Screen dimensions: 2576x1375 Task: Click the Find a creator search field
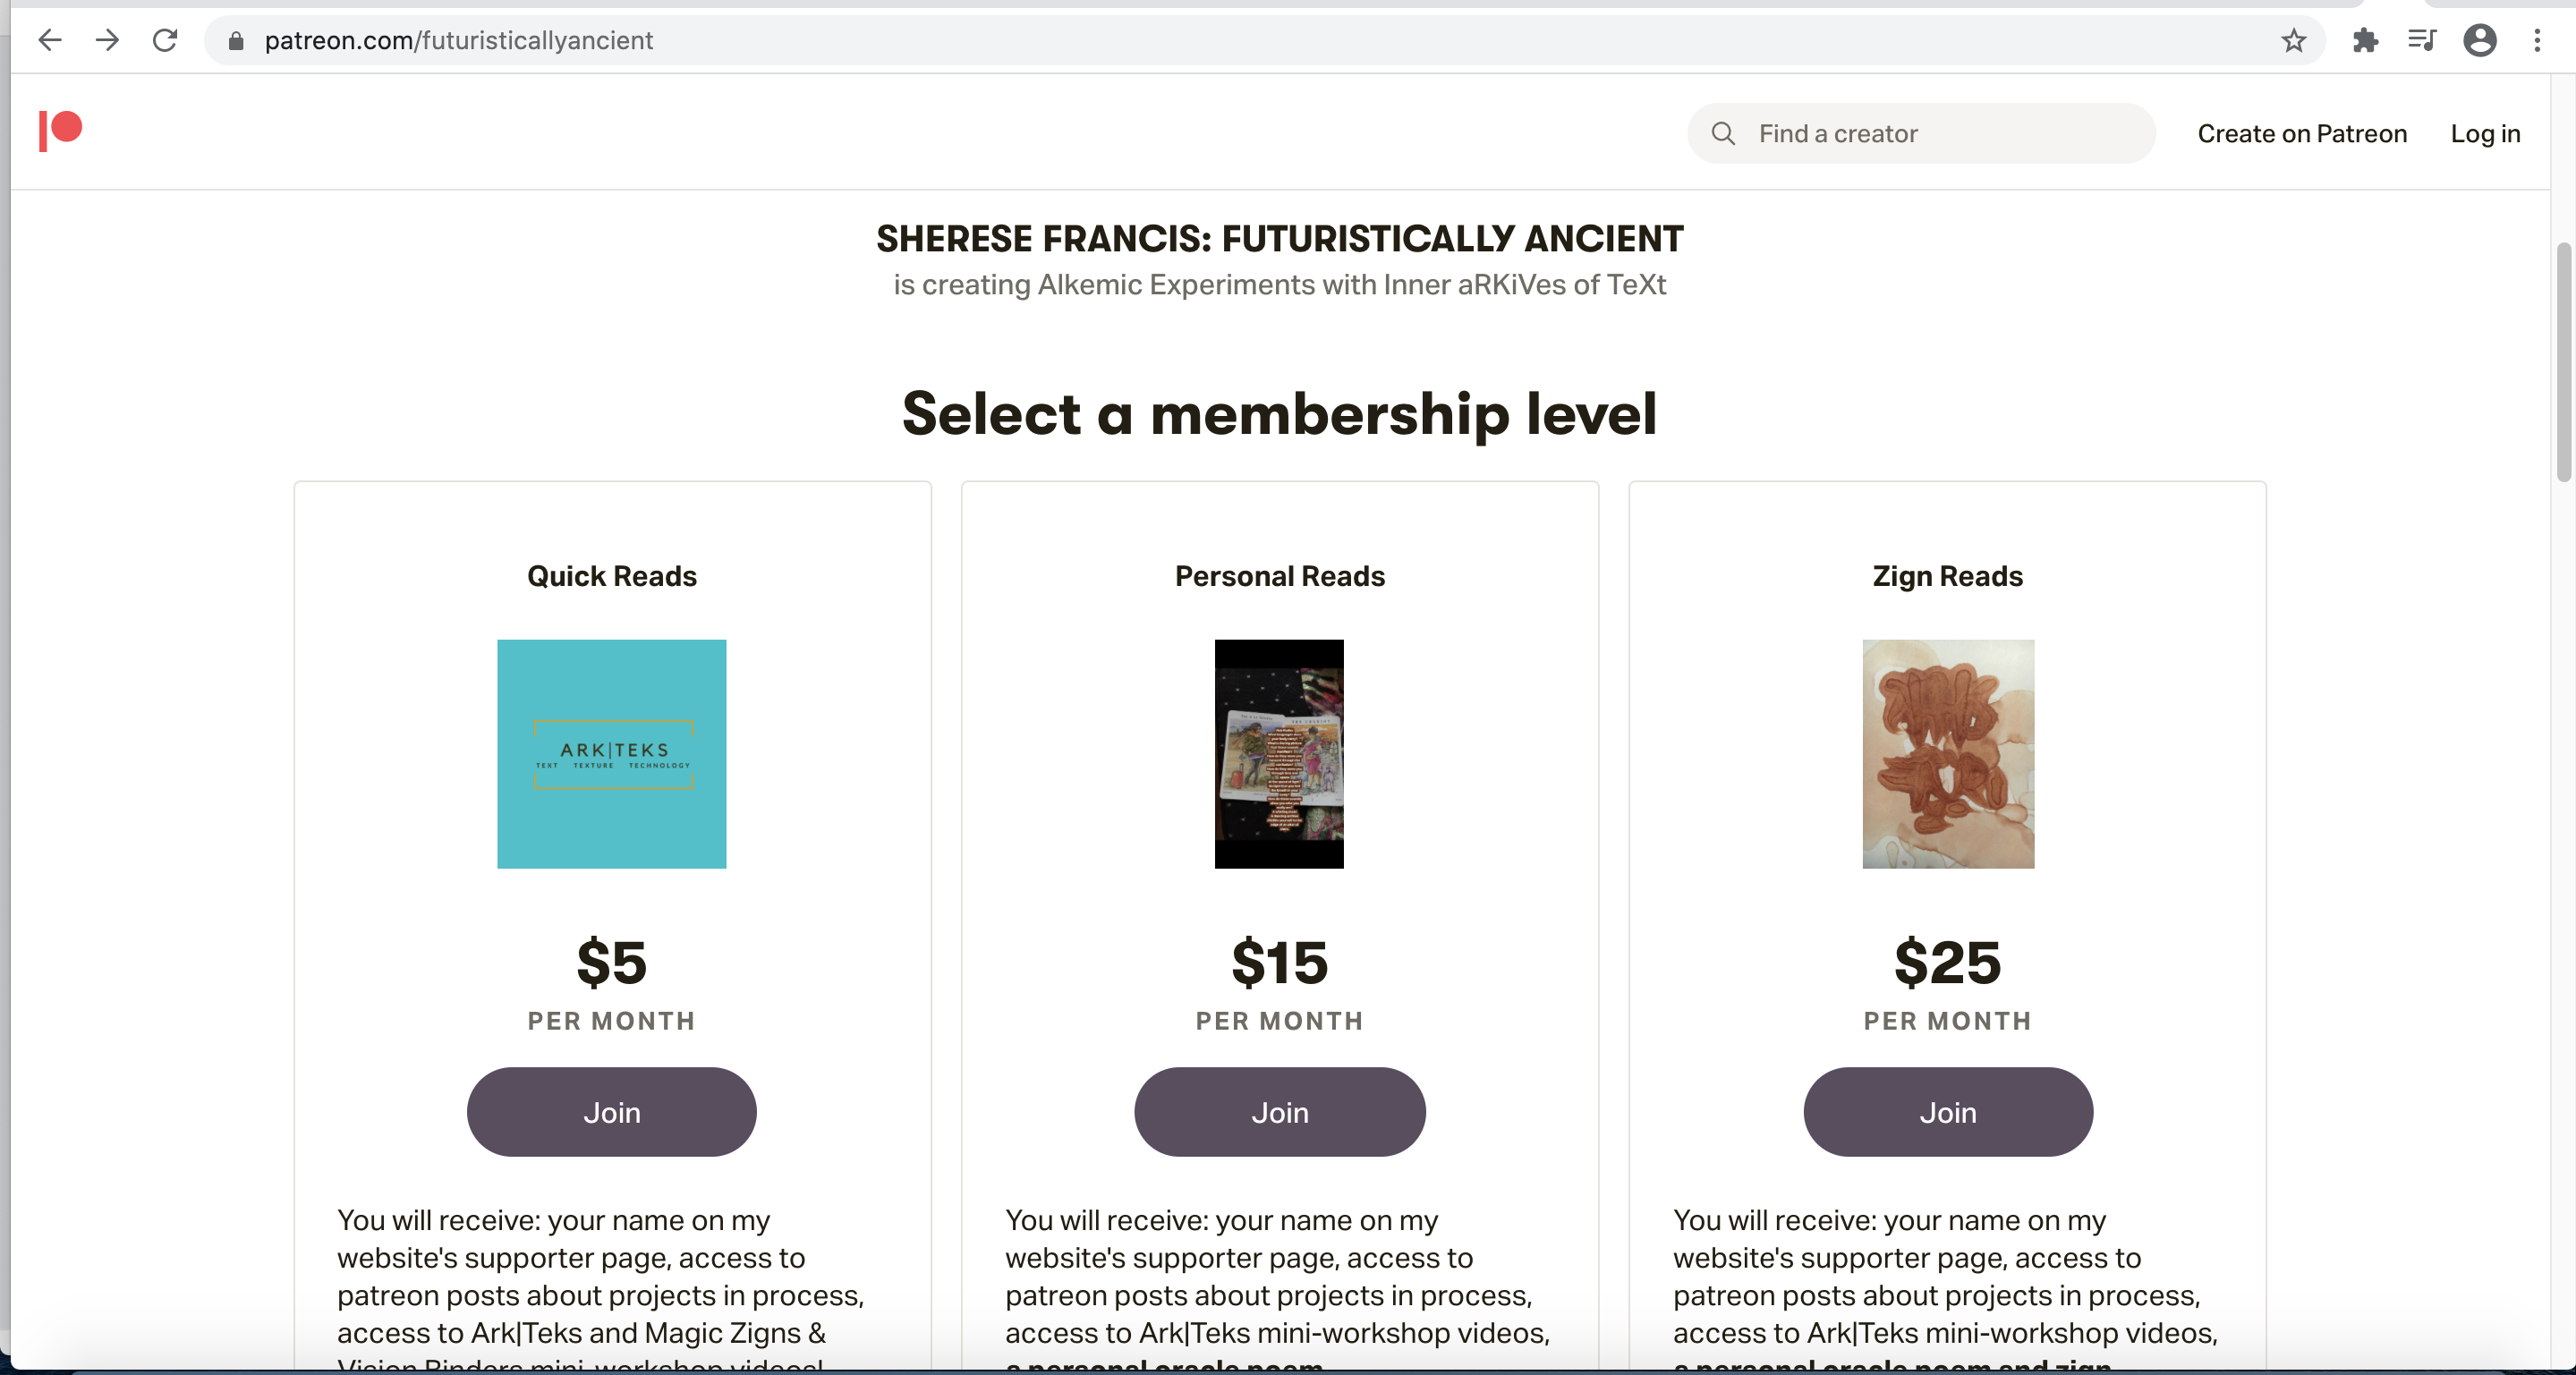point(1940,134)
